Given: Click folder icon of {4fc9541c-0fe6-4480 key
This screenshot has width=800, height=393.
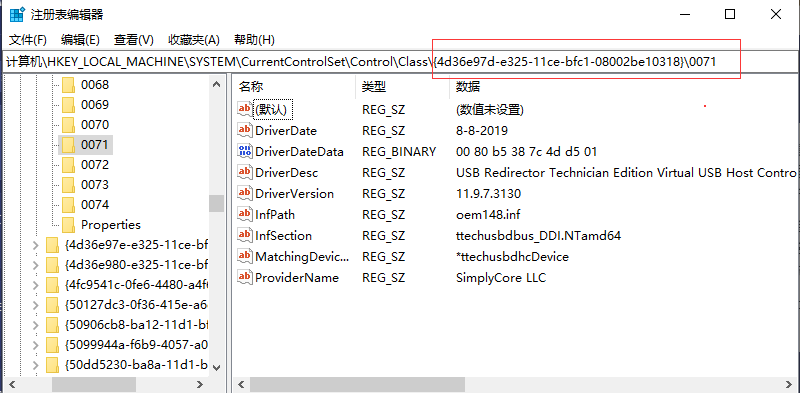Looking at the screenshot, I should 52,285.
